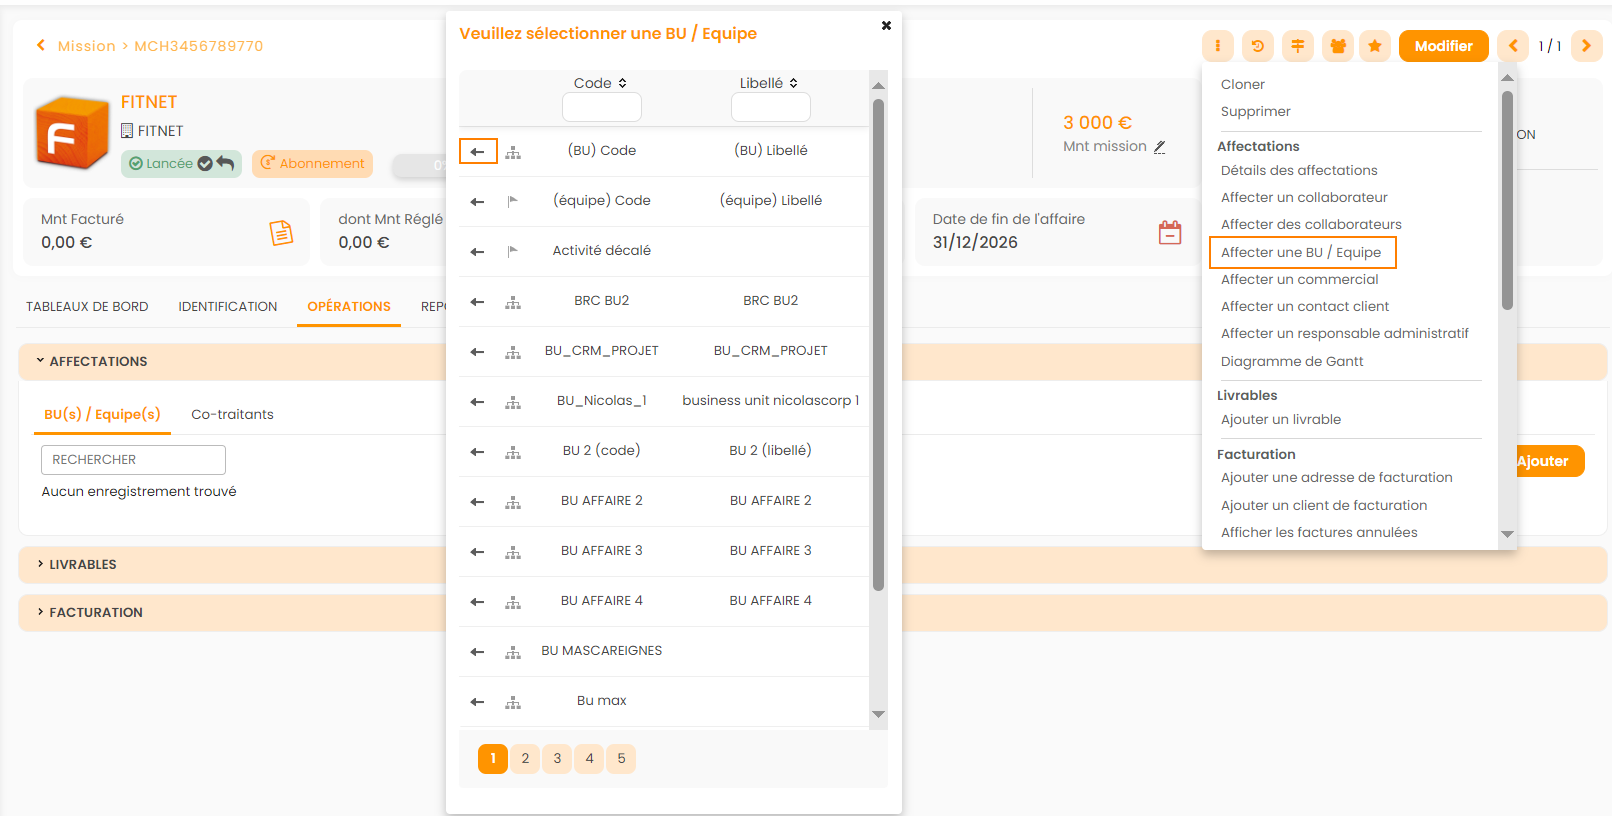This screenshot has height=816, width=1612.
Task: Click the RECHERCHER search field
Action: pos(133,460)
